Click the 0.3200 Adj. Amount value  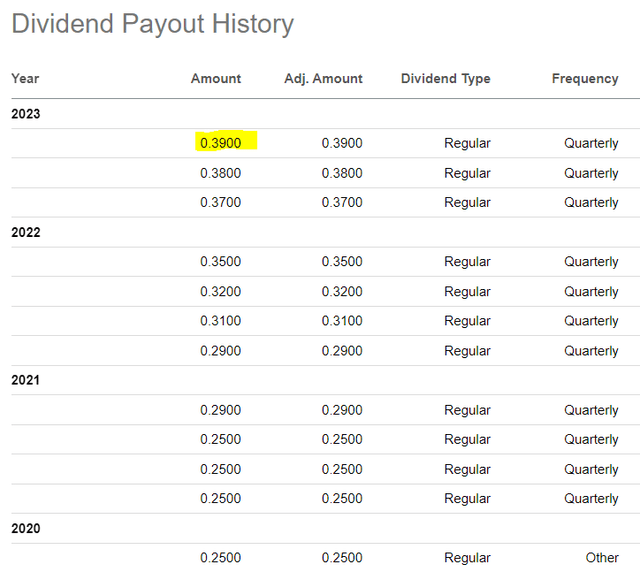342,292
